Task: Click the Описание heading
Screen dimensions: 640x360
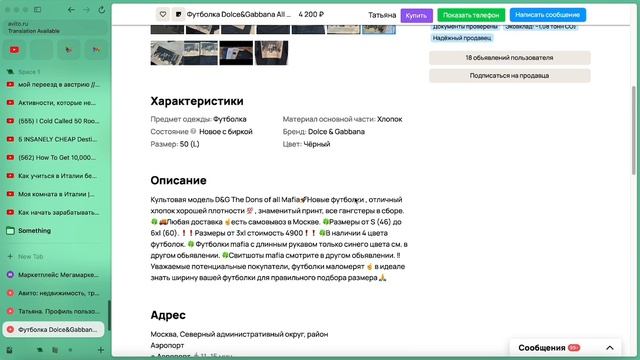Action: (178, 180)
